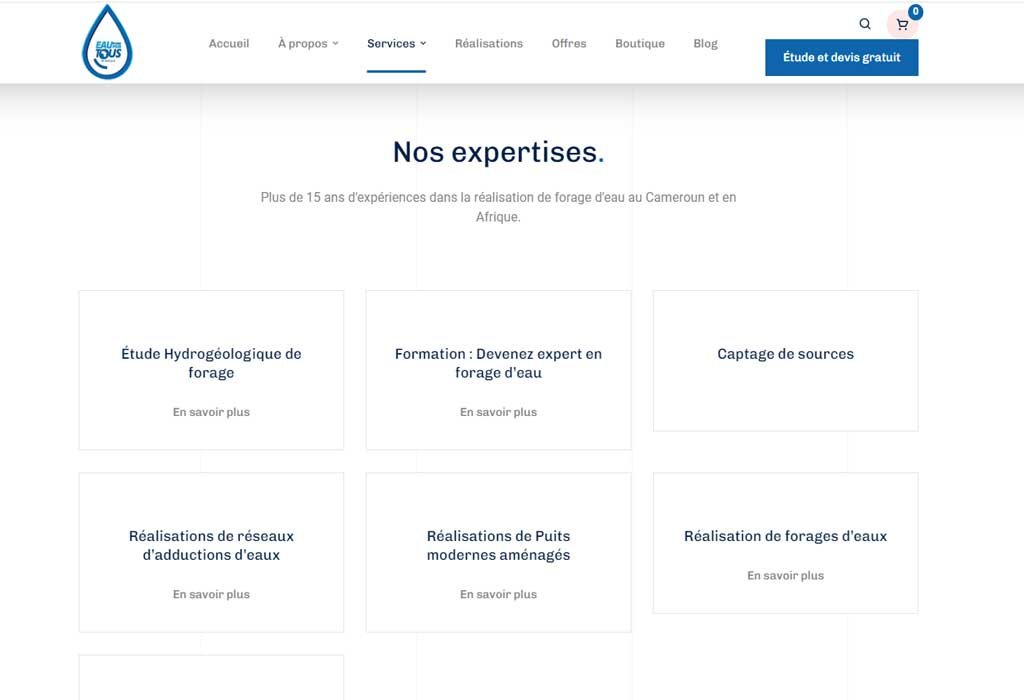Click the Nos expertises heading

[x=498, y=152]
